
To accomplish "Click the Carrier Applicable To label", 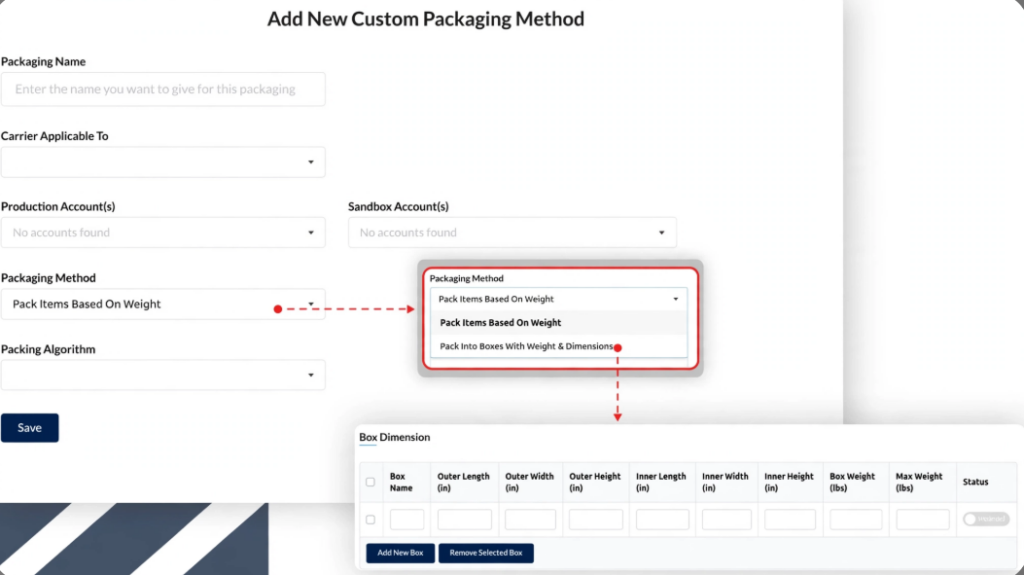I will pos(55,136).
